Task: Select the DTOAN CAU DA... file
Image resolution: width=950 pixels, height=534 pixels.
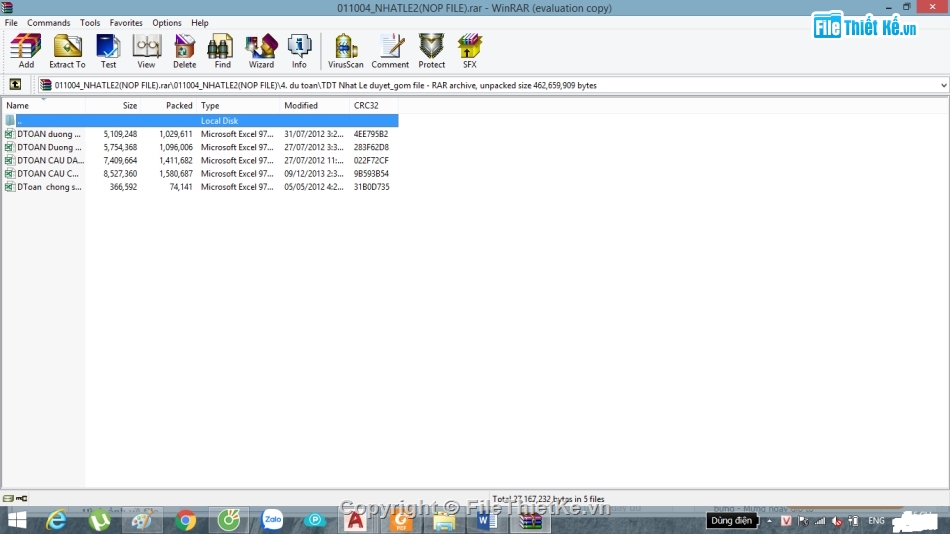Action: (200, 161)
